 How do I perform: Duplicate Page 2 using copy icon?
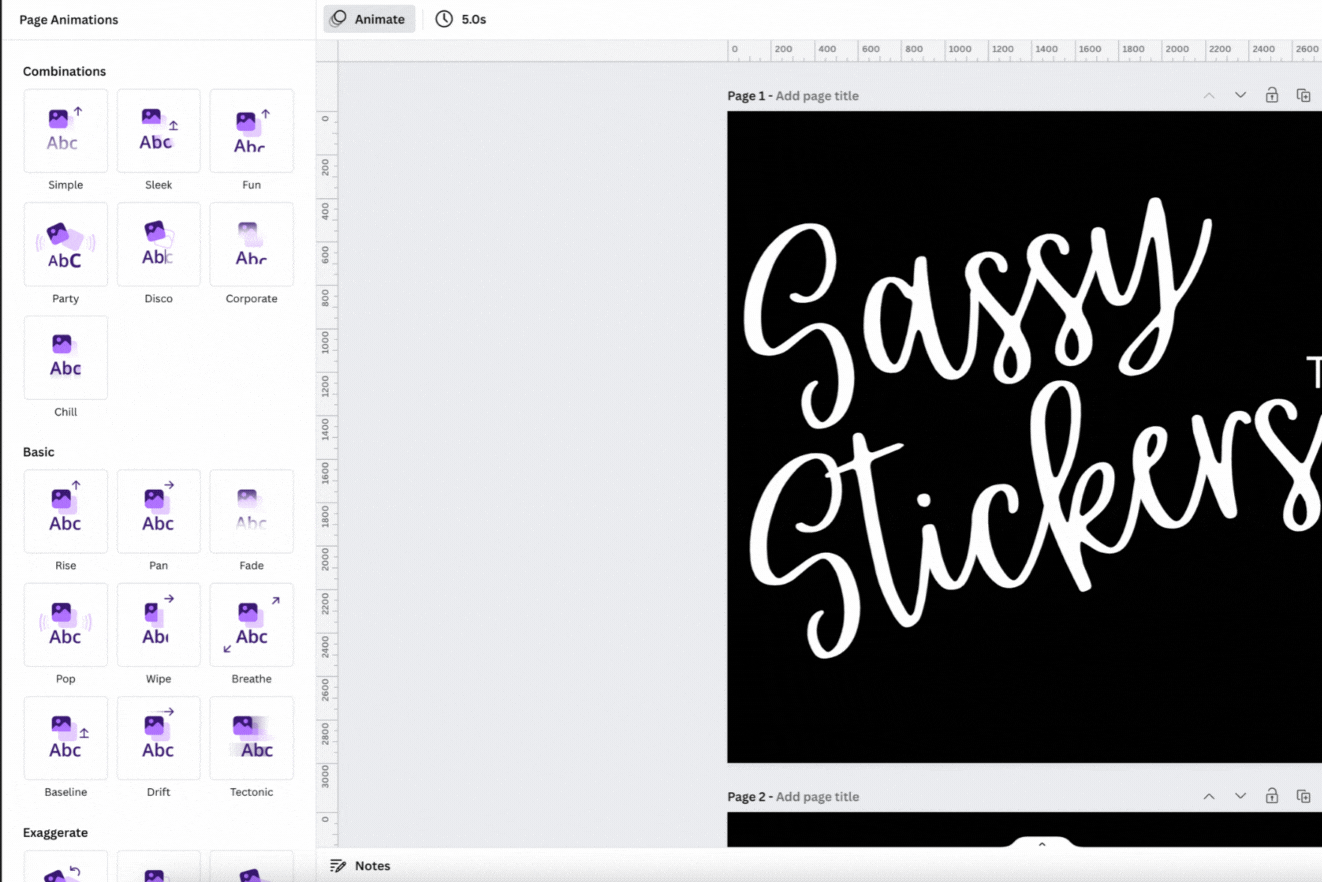point(1303,797)
